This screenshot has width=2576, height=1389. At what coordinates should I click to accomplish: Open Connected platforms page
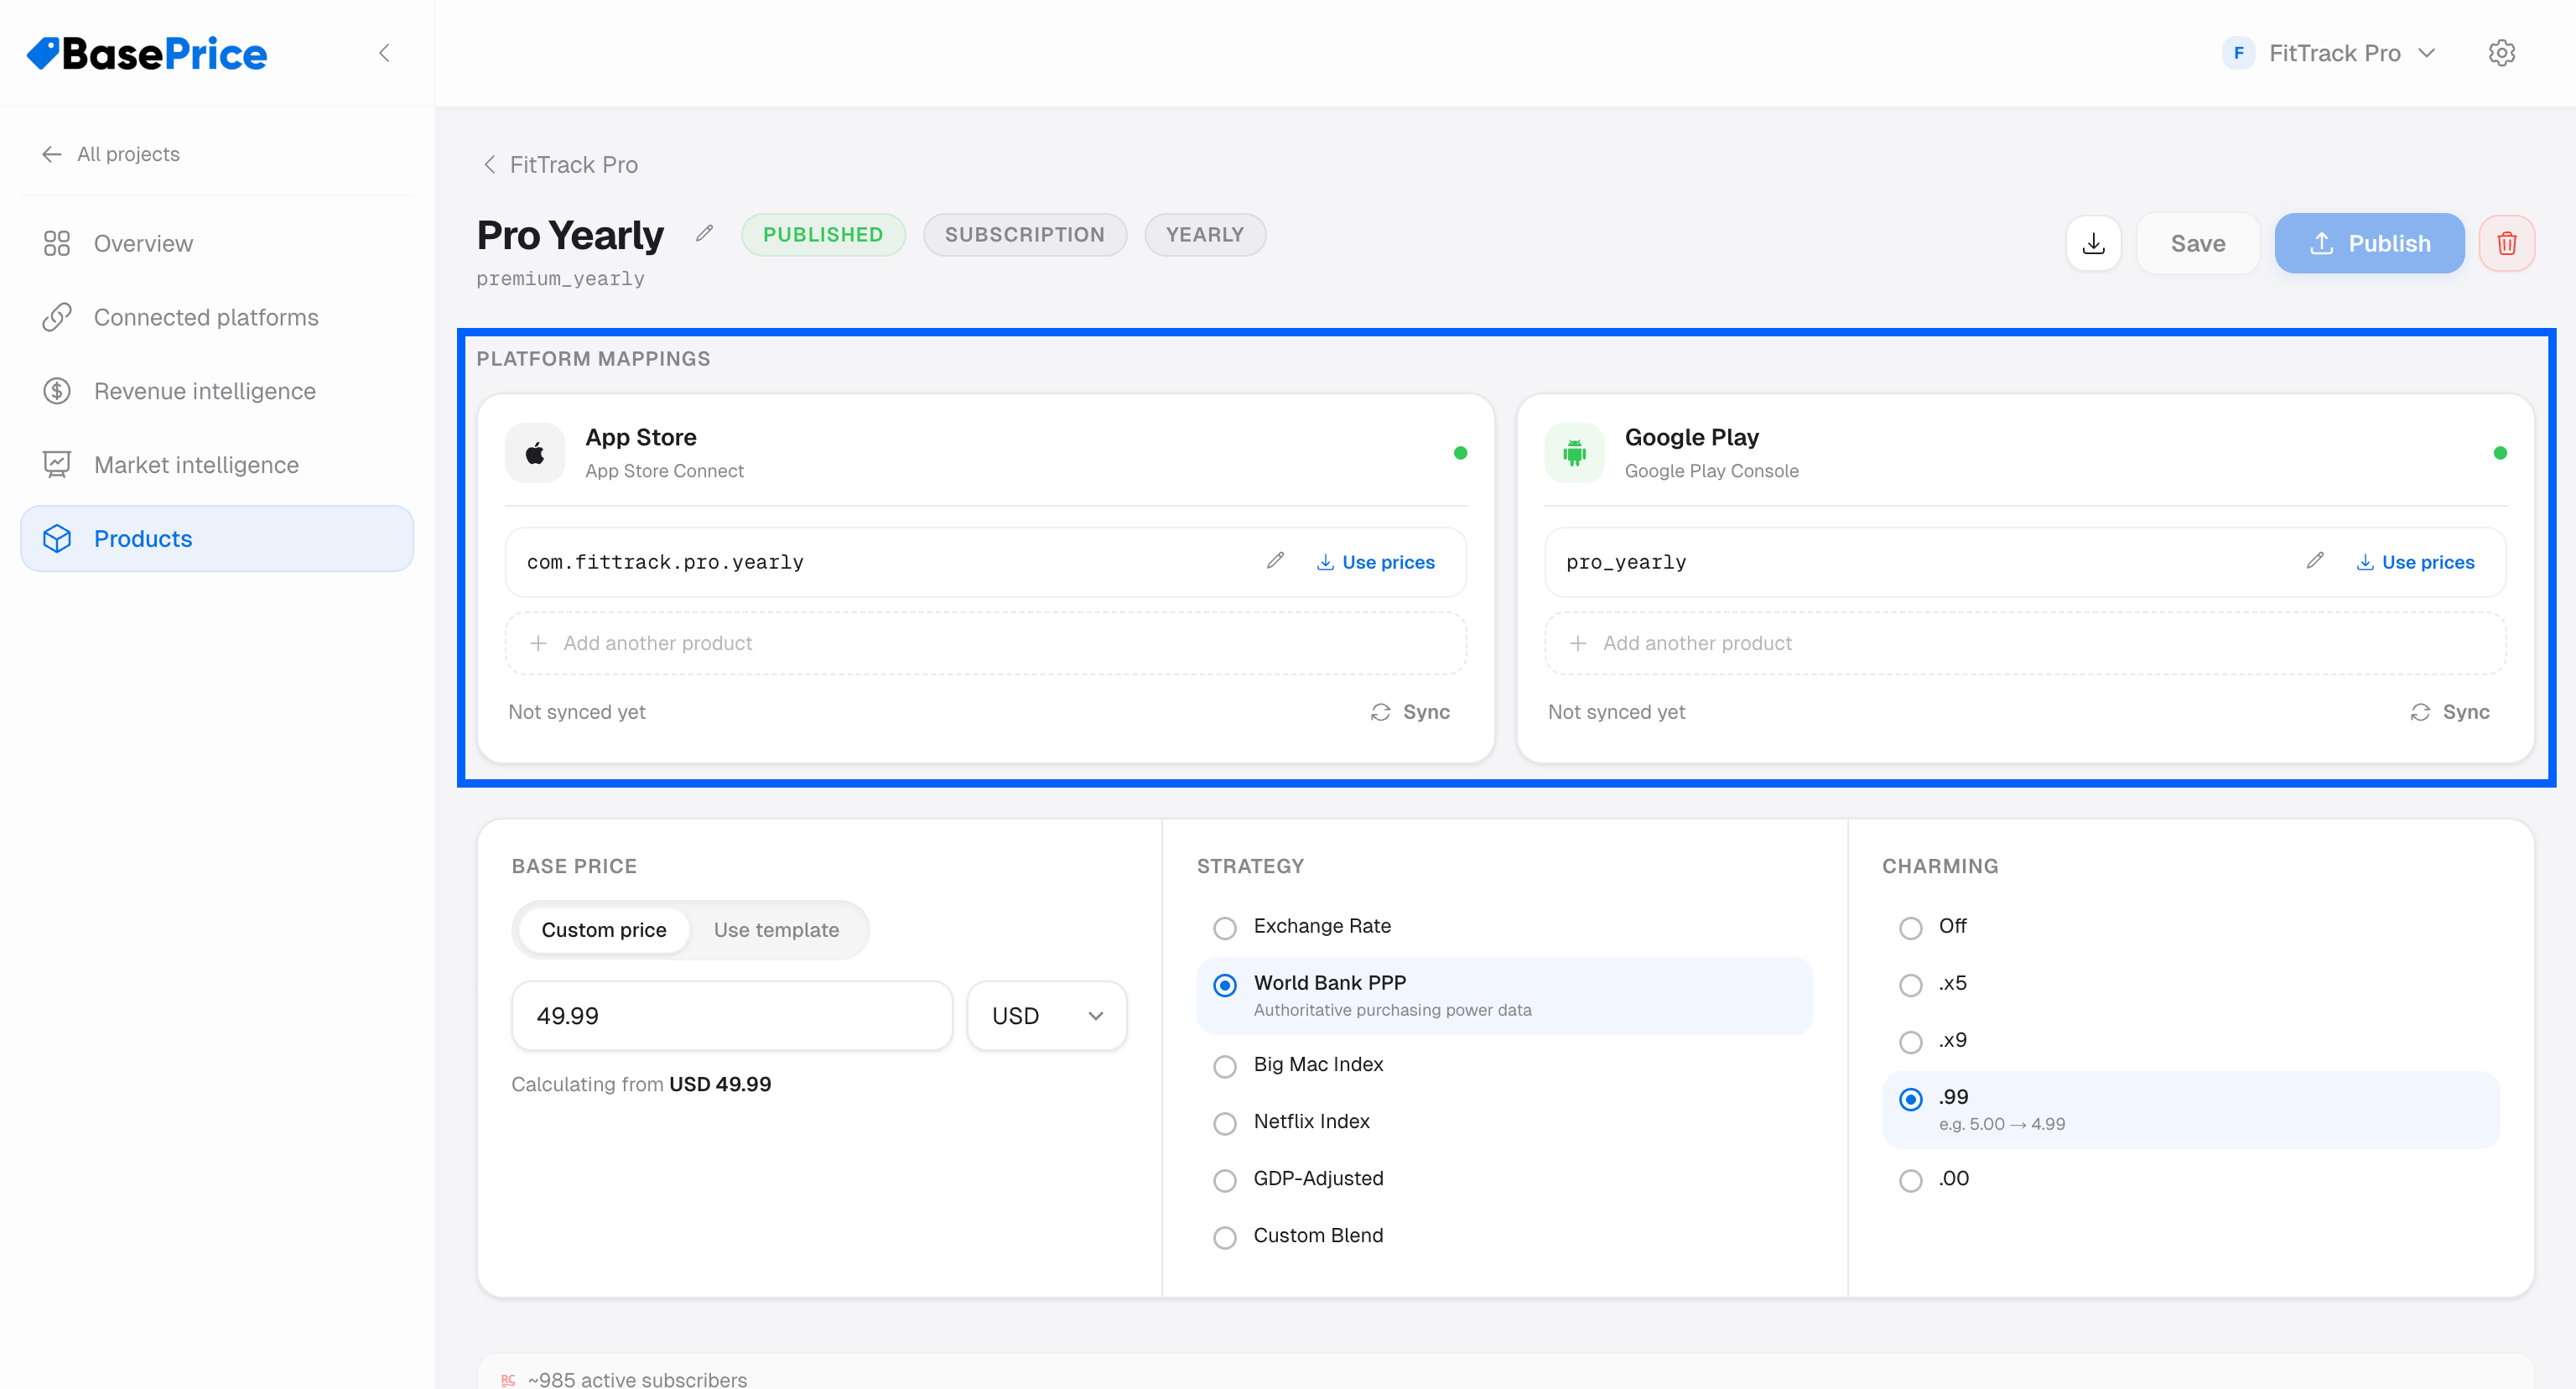coord(217,317)
